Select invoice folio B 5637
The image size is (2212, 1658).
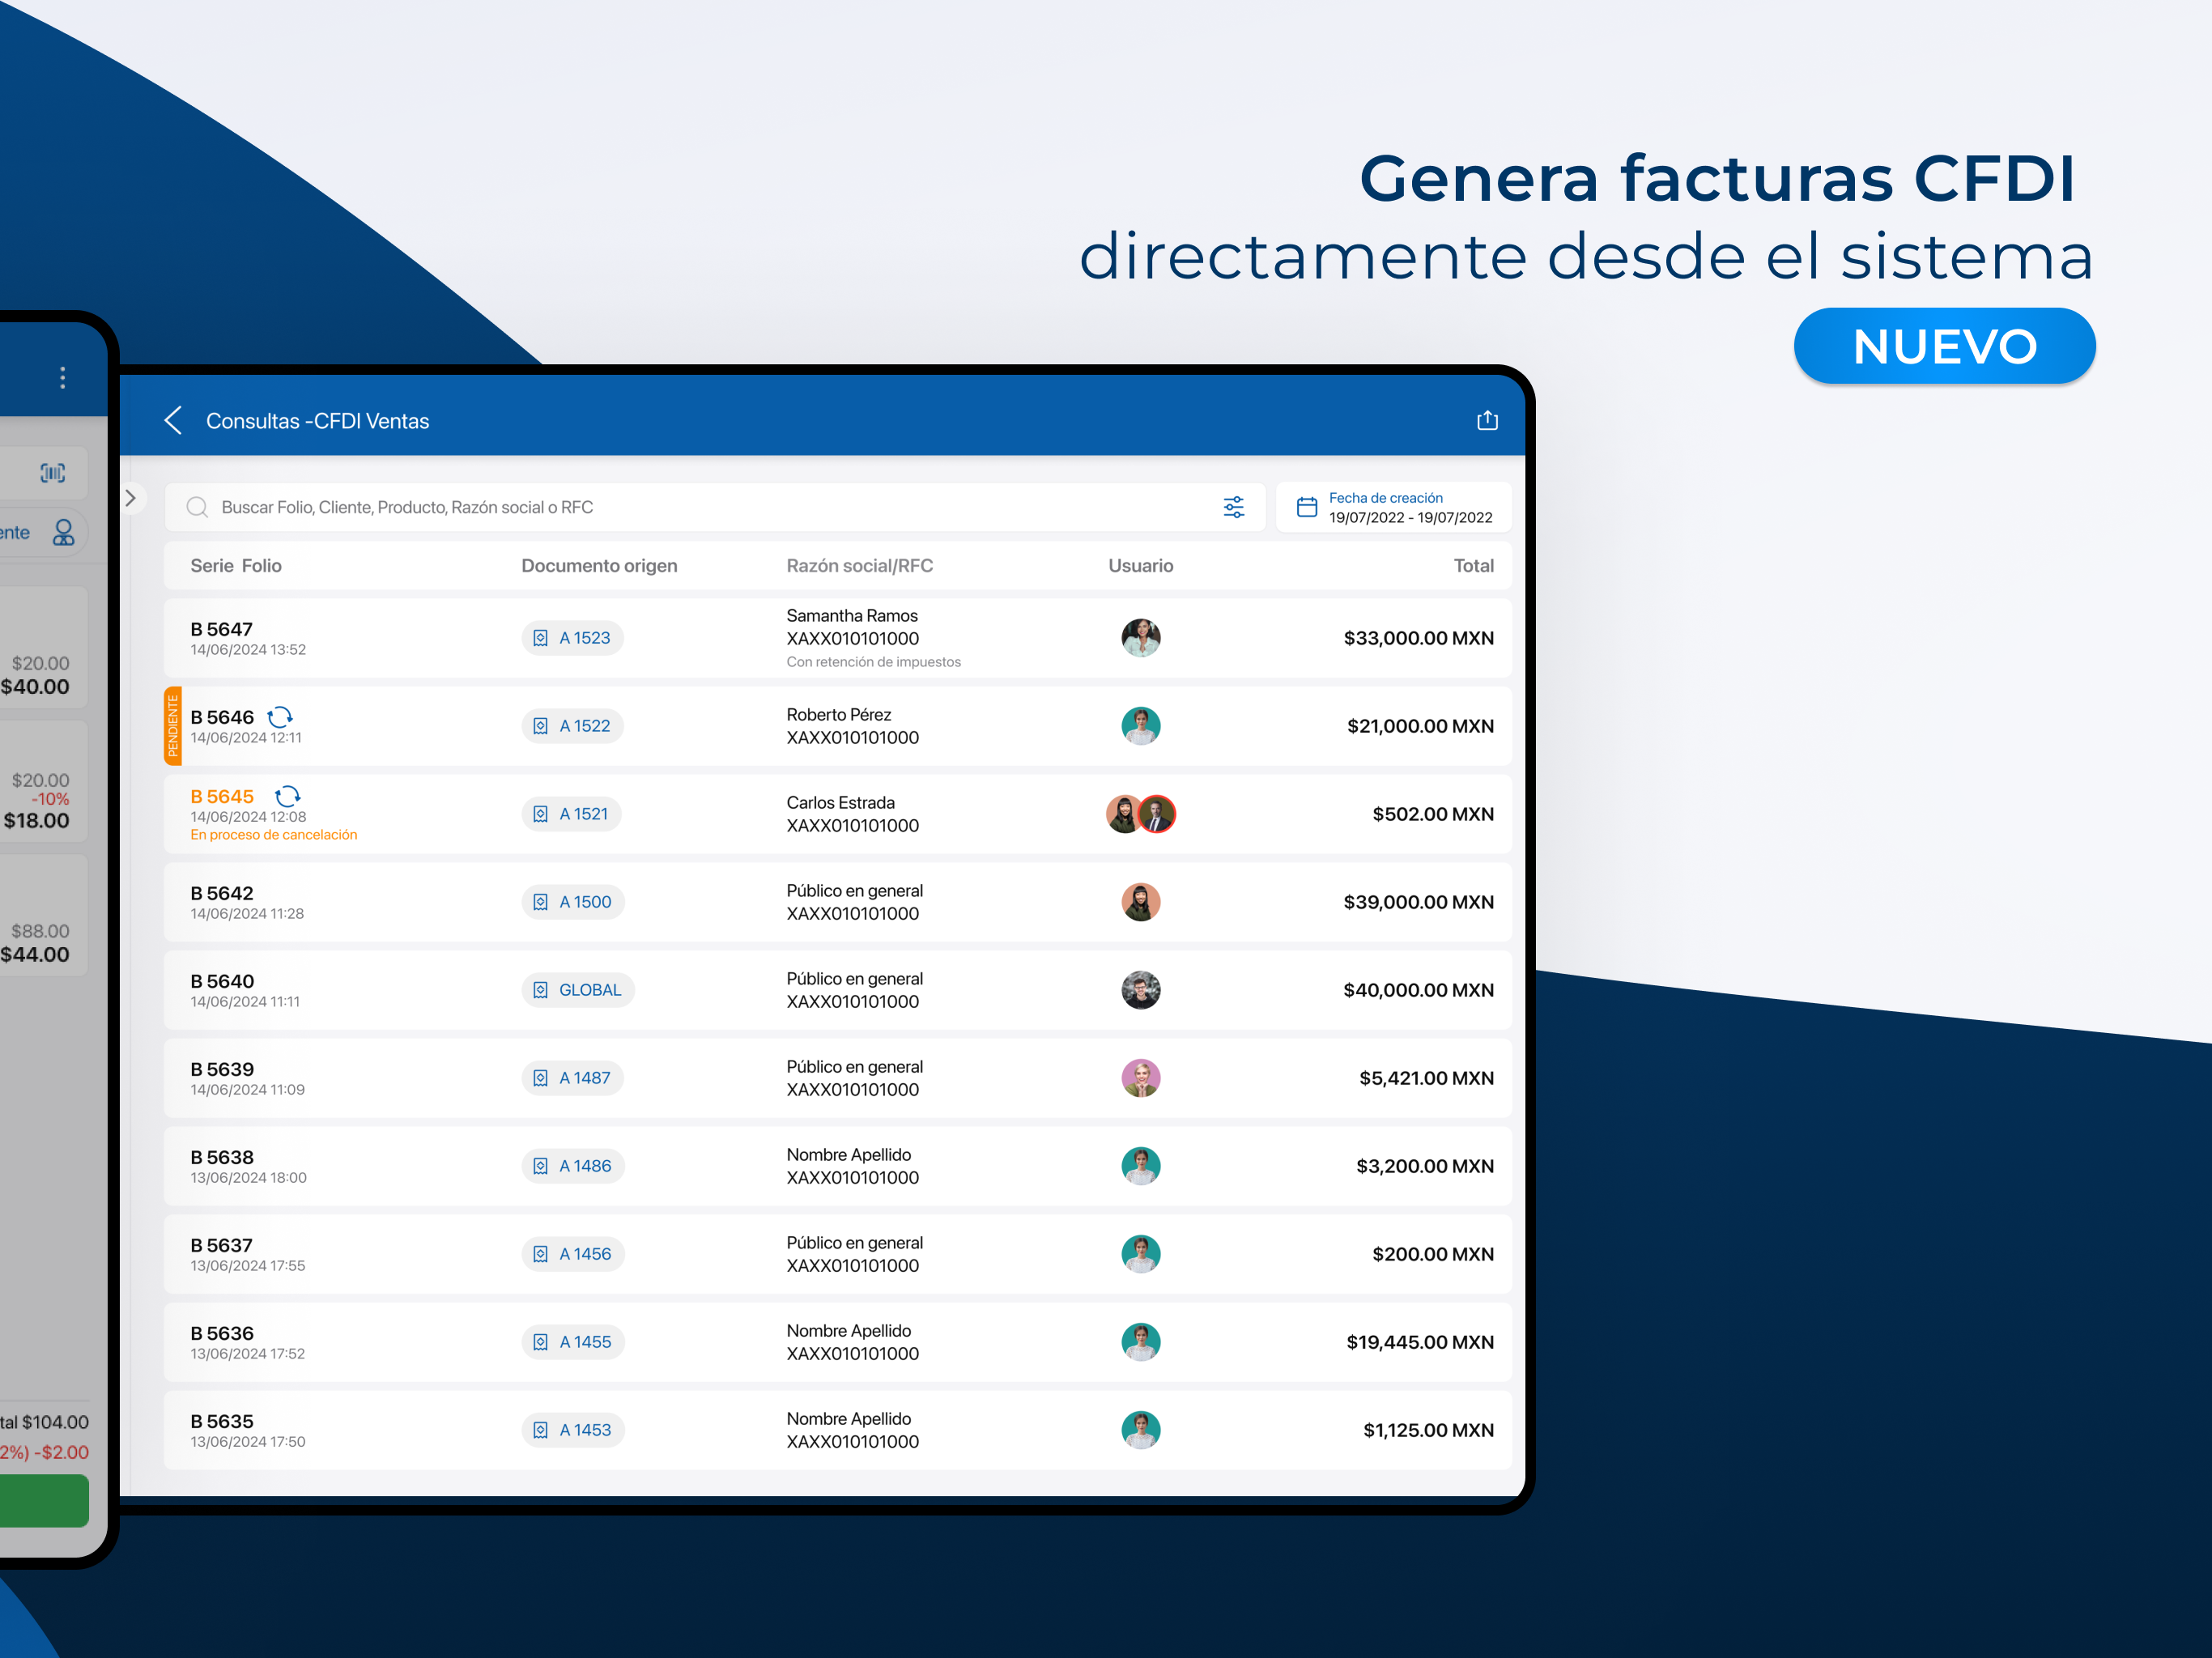(x=222, y=1245)
